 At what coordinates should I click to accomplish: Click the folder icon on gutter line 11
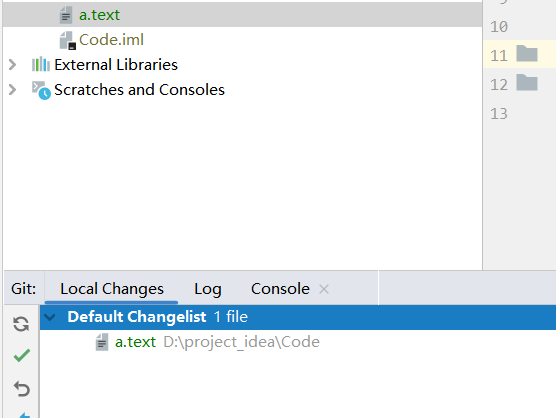527,54
